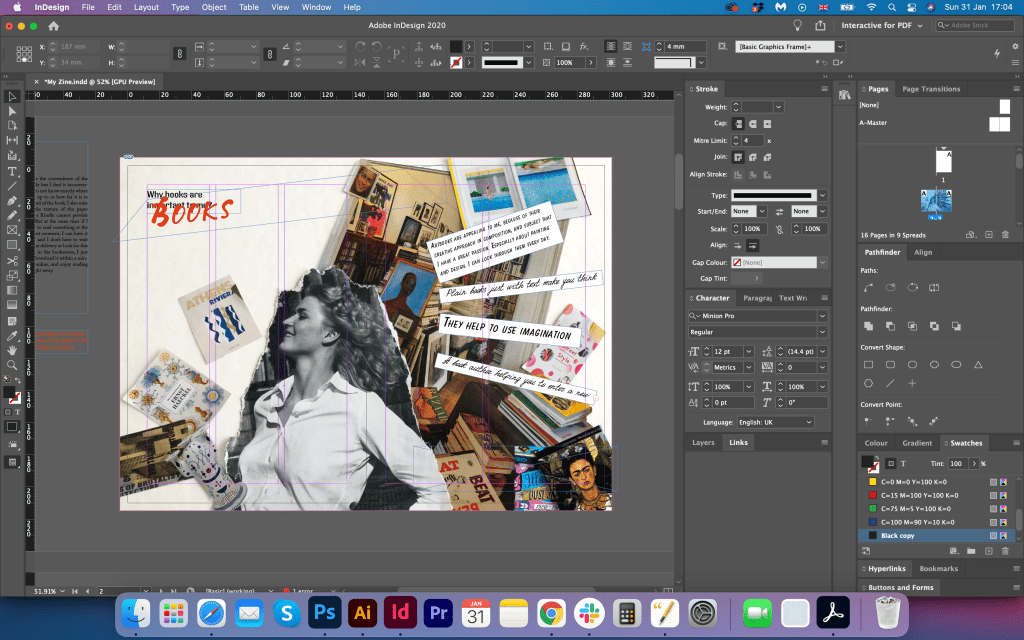The height and width of the screenshot is (640, 1024).
Task: Choose the bevel join stroke option
Action: click(x=768, y=157)
